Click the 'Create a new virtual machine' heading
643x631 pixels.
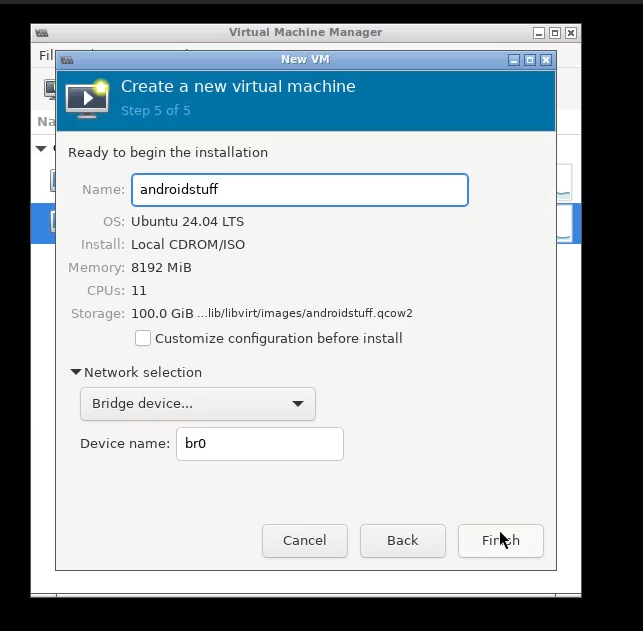tap(238, 87)
